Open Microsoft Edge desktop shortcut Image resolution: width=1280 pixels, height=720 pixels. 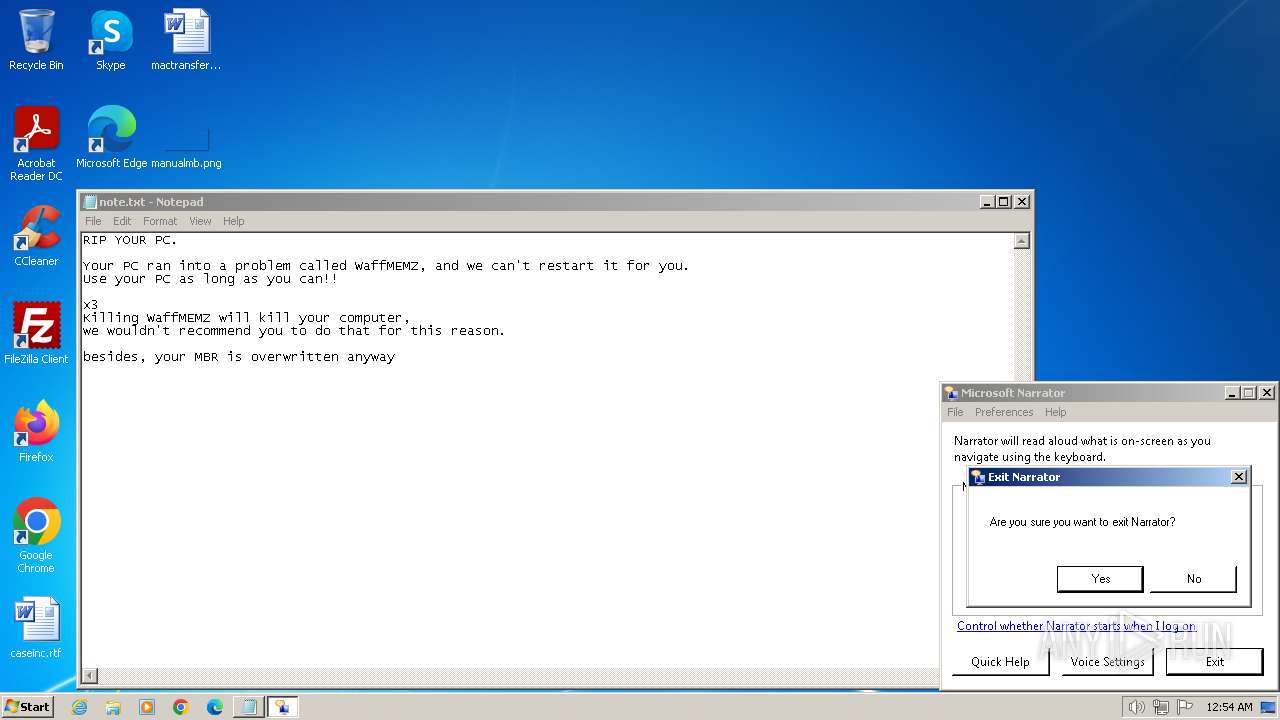click(111, 138)
